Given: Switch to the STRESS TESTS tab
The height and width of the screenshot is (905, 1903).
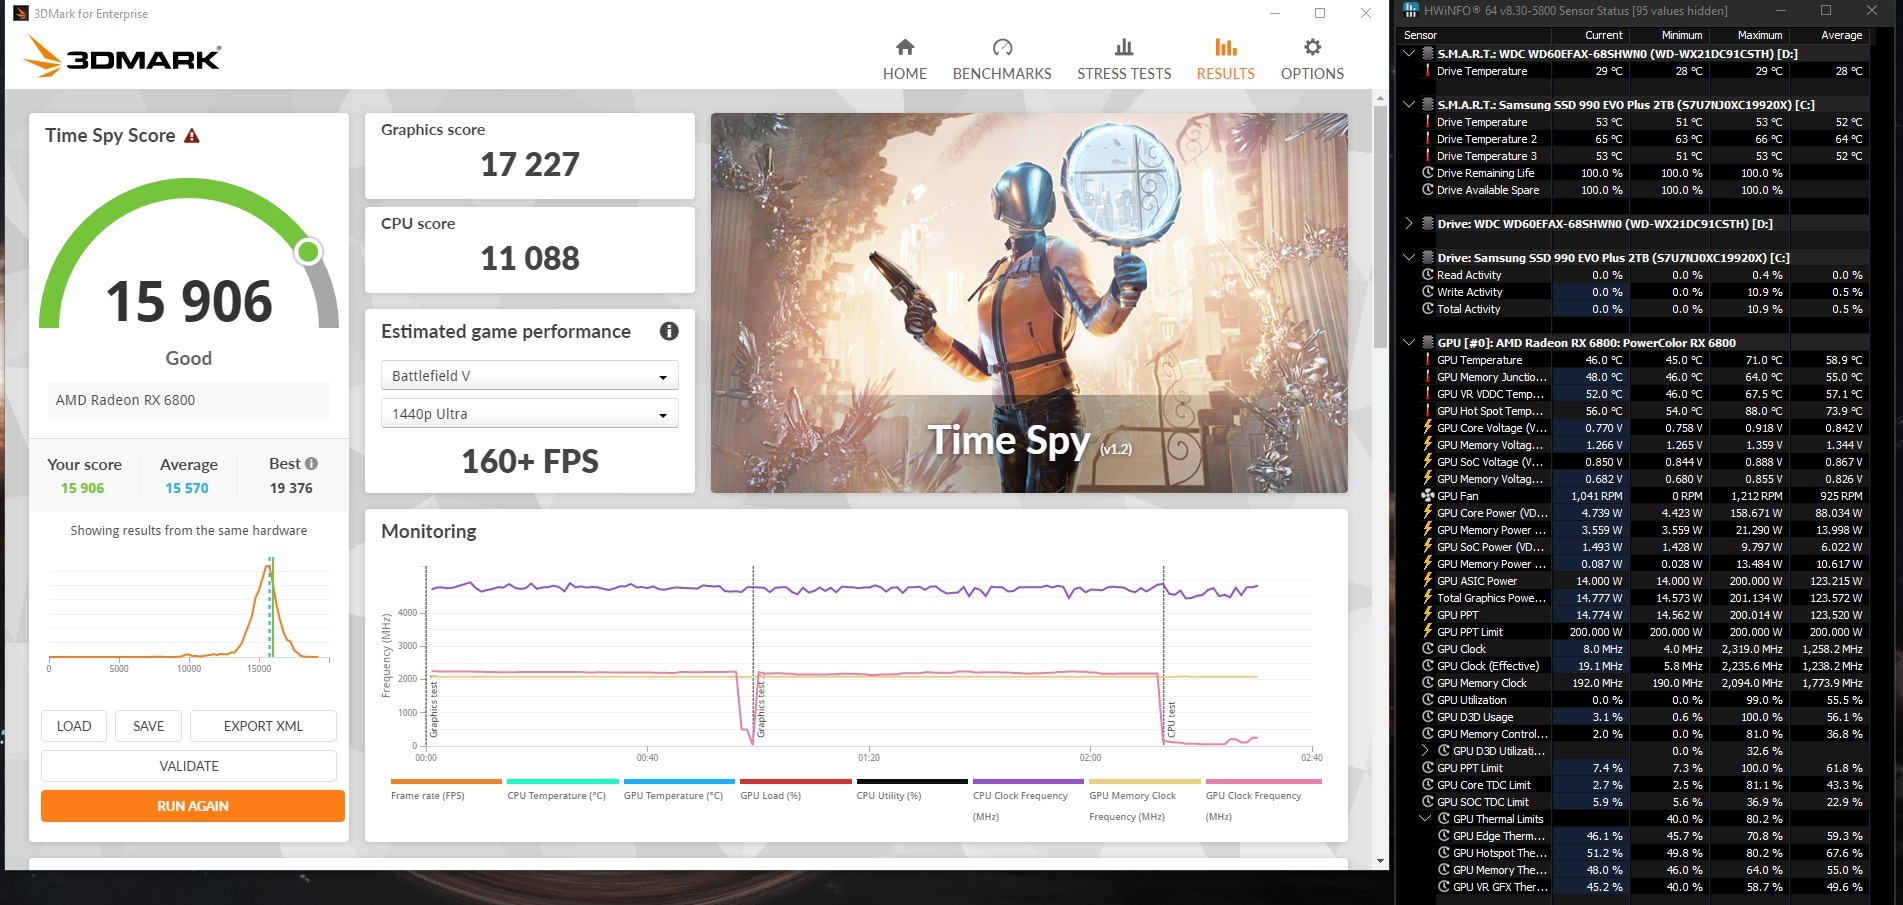Looking at the screenshot, I should pos(1124,60).
